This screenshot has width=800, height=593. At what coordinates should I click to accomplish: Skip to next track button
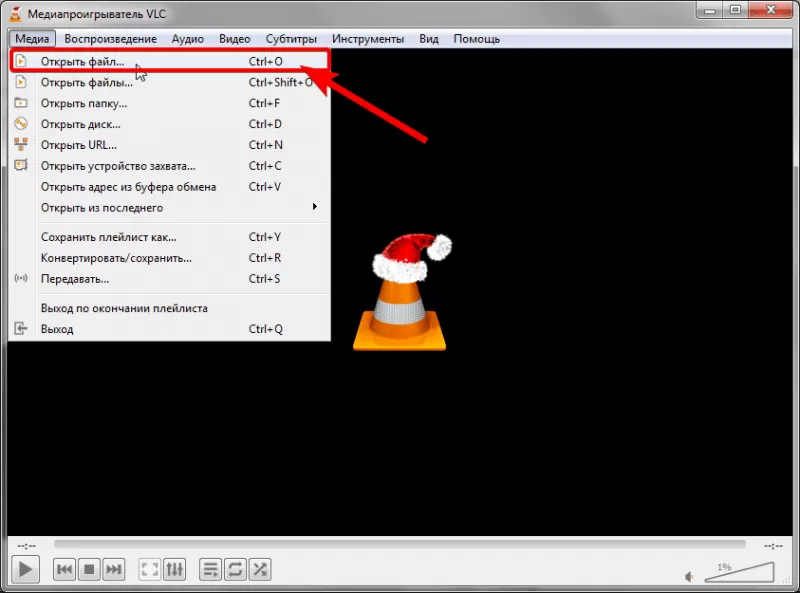coord(113,569)
